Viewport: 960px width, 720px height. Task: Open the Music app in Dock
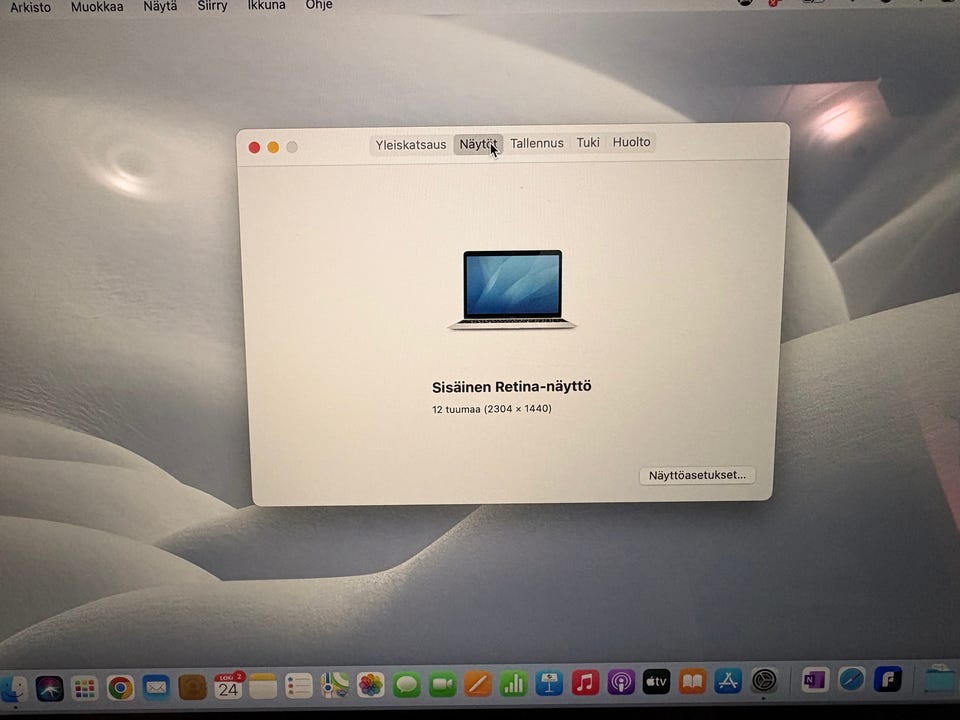pyautogui.click(x=585, y=681)
